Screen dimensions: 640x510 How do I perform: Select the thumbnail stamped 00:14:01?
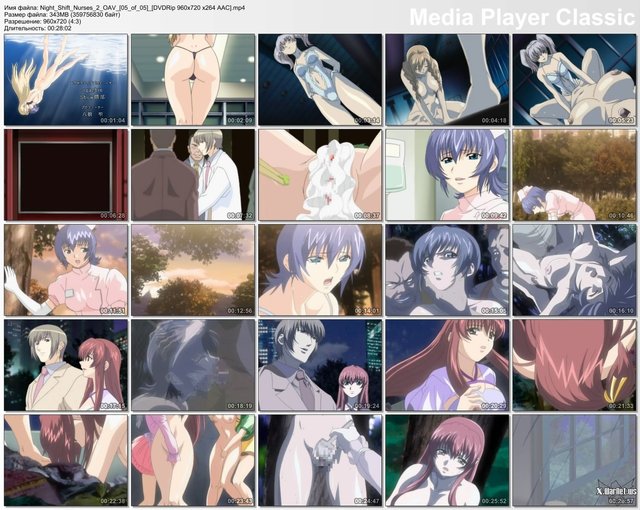point(320,270)
